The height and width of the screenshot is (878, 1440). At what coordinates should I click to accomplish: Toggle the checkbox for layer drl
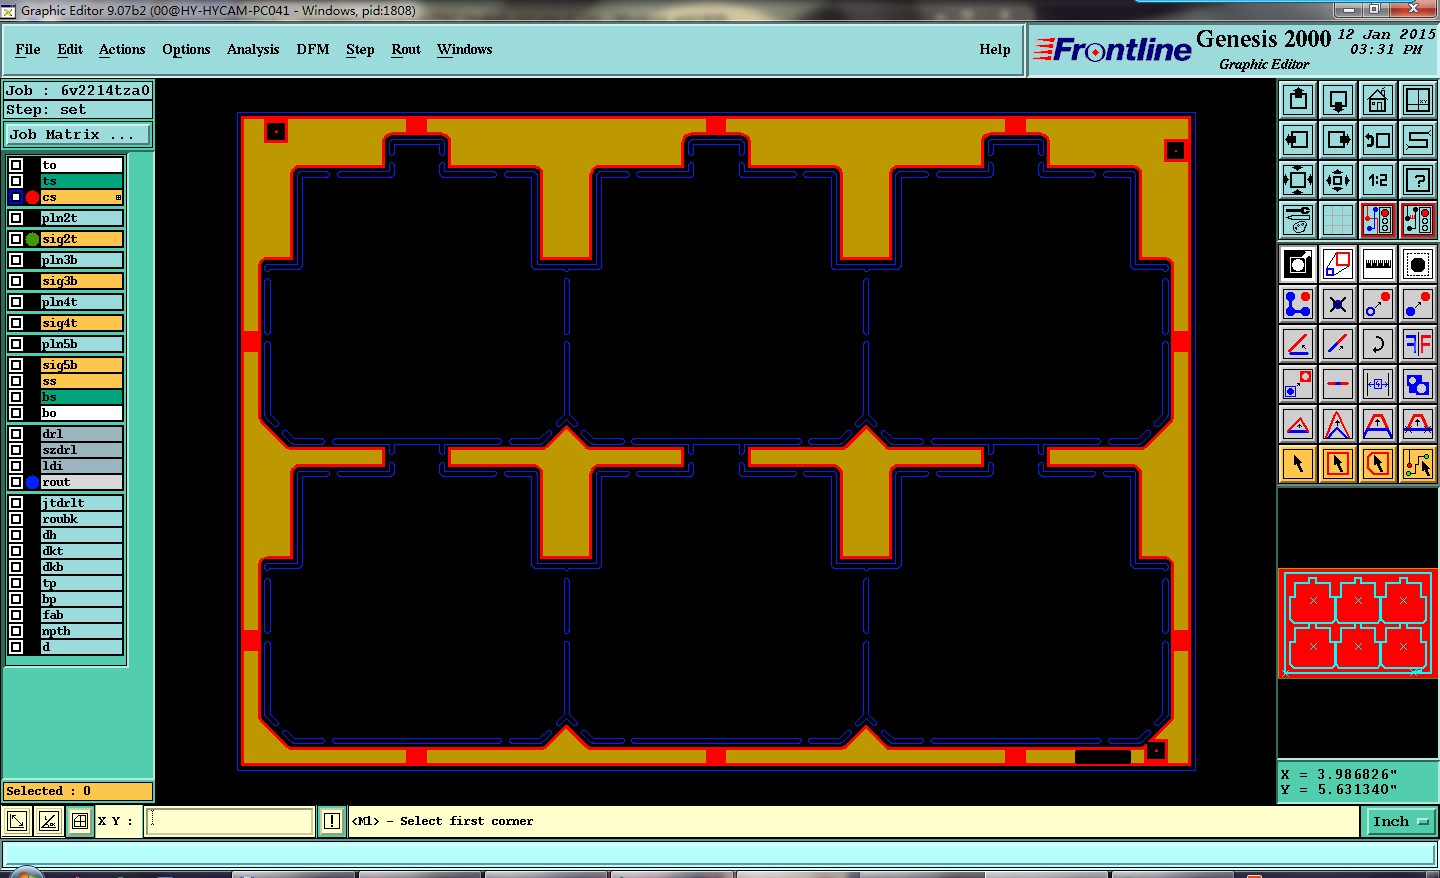pos(16,434)
